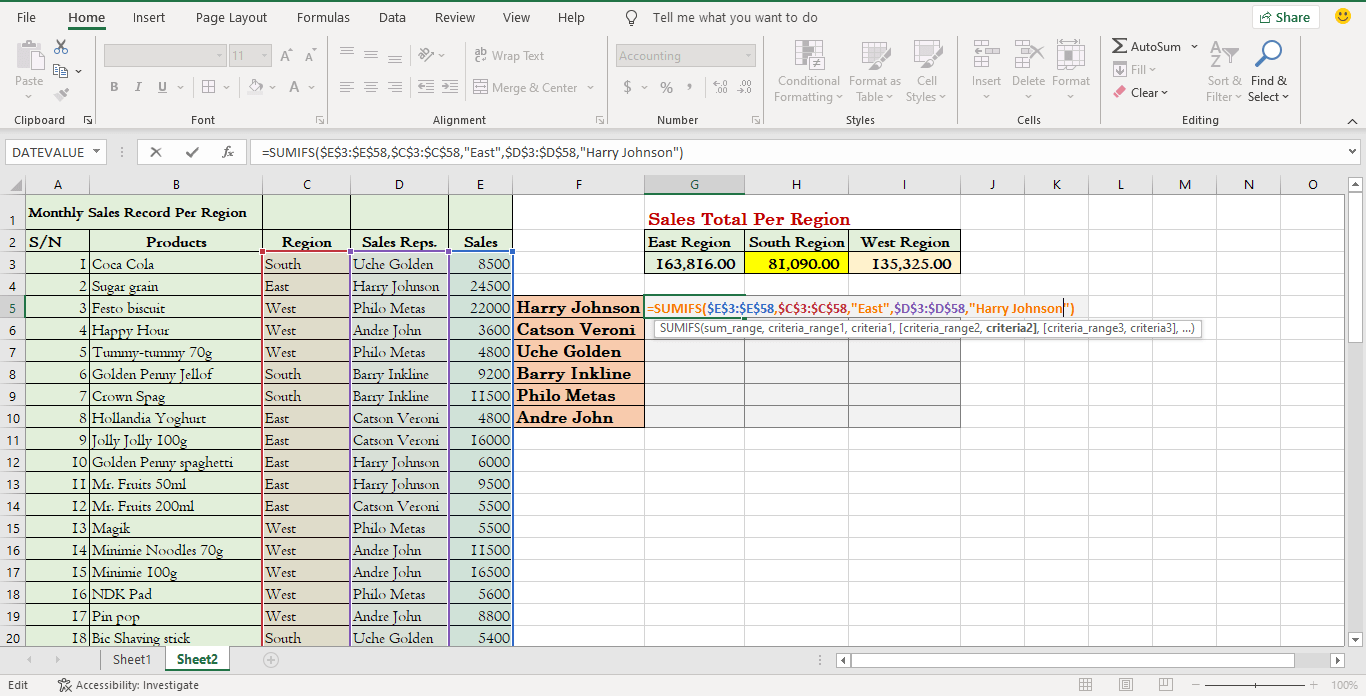Toggle bold formatting

point(114,87)
